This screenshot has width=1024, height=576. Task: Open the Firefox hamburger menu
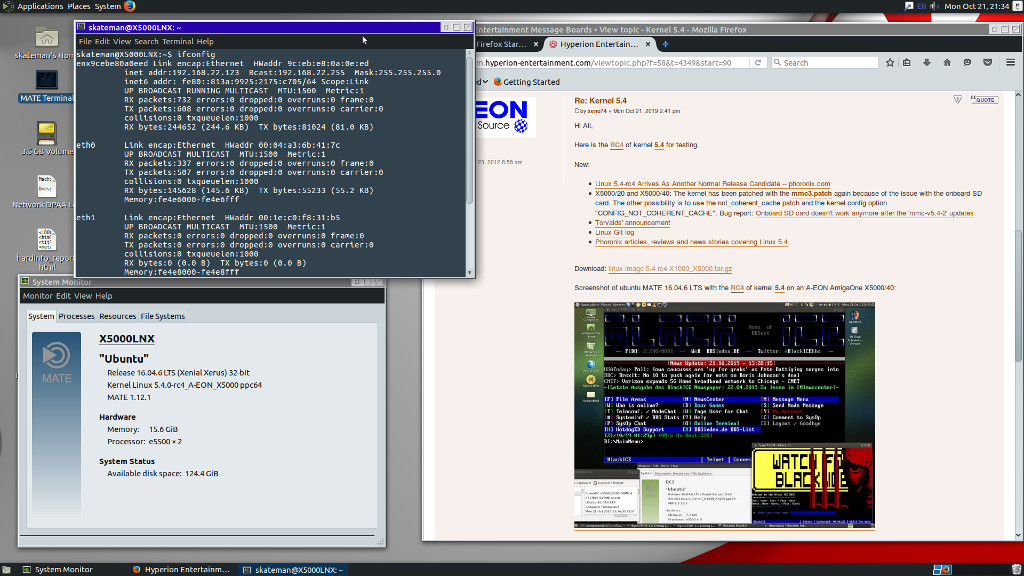point(1010,63)
